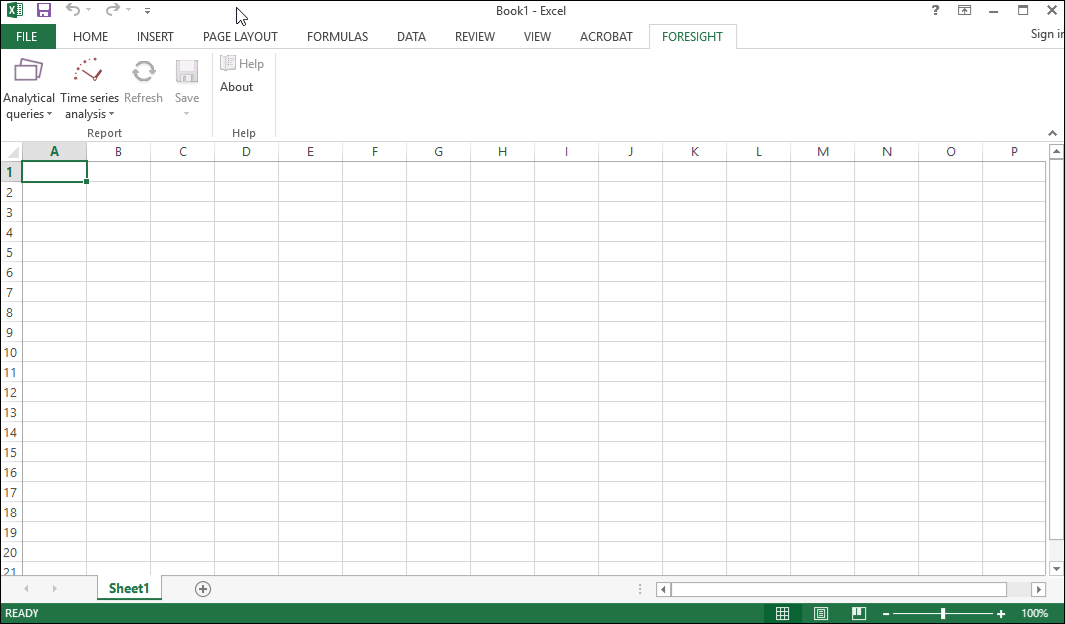The width and height of the screenshot is (1065, 624).
Task: Open the FILE tab
Action: (x=27, y=37)
